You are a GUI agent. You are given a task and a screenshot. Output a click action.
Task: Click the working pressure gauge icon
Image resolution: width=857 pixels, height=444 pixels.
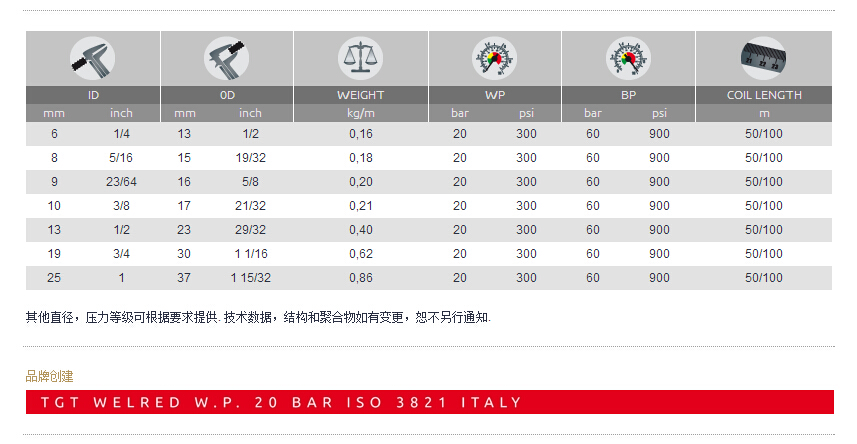tap(494, 58)
